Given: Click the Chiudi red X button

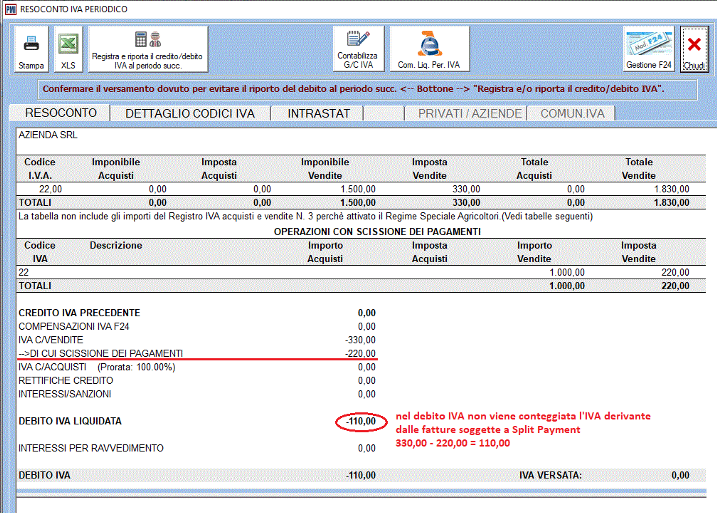Looking at the screenshot, I should [693, 48].
